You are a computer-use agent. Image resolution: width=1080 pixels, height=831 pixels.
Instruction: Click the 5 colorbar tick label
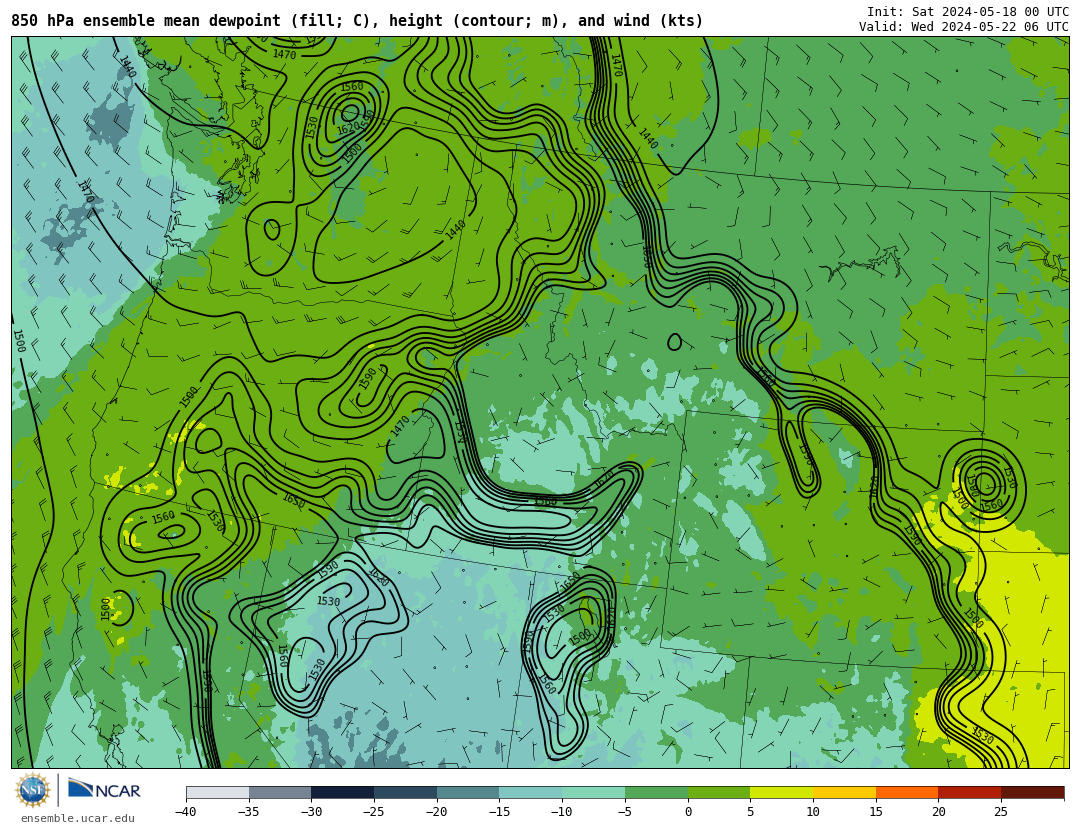coord(751,812)
